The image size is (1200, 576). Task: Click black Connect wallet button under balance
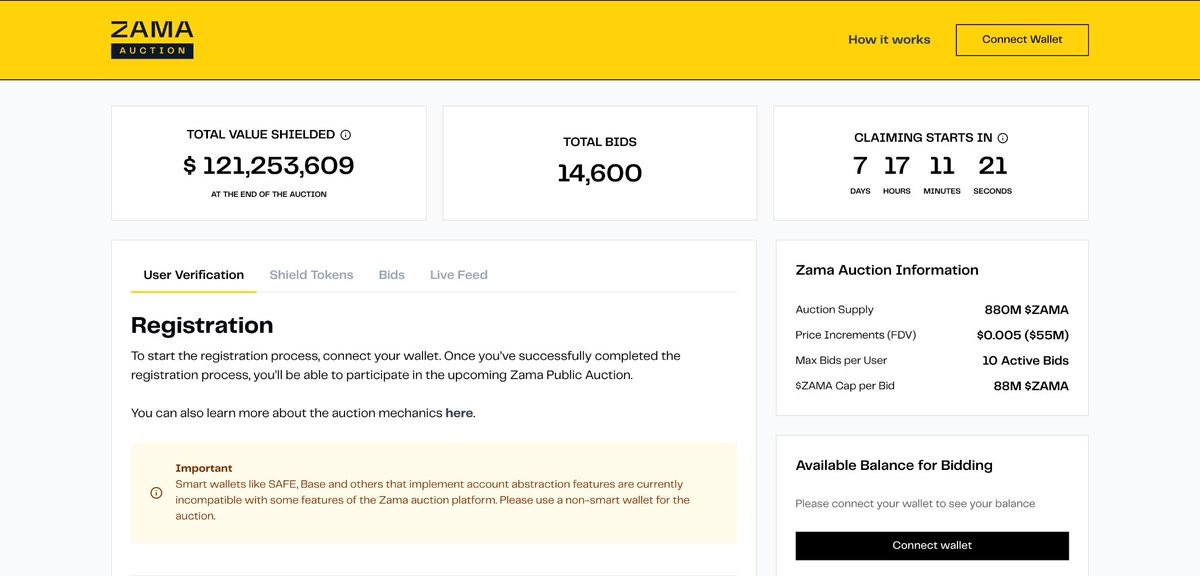932,546
